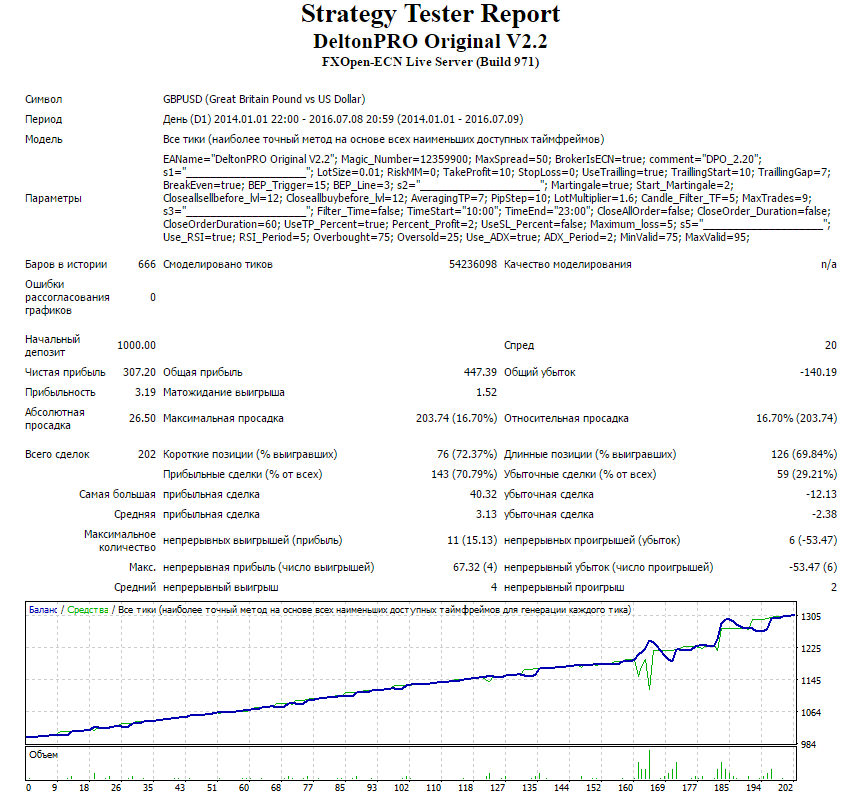Click average losing trade value -2.38
This screenshot has width=863, height=795.
tap(824, 514)
